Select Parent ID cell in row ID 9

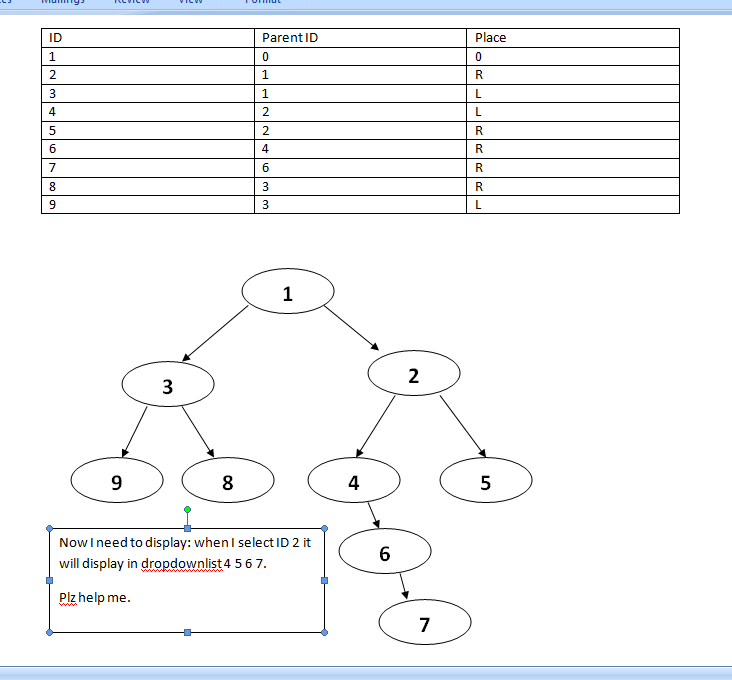point(360,204)
